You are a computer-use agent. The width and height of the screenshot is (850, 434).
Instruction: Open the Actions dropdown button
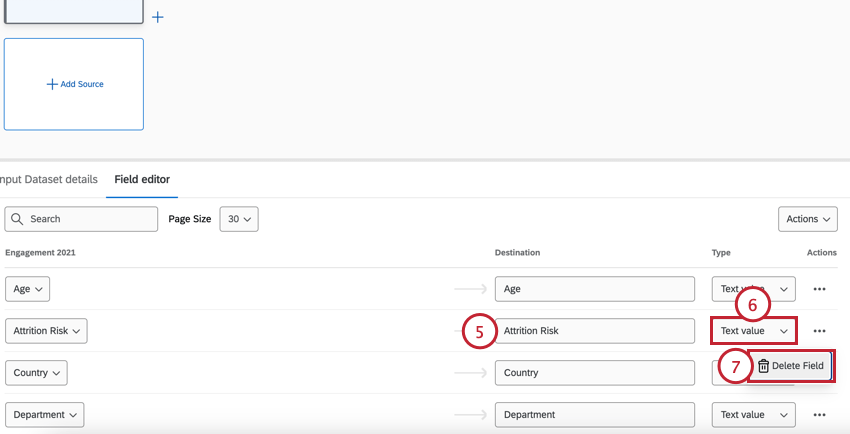click(x=809, y=219)
